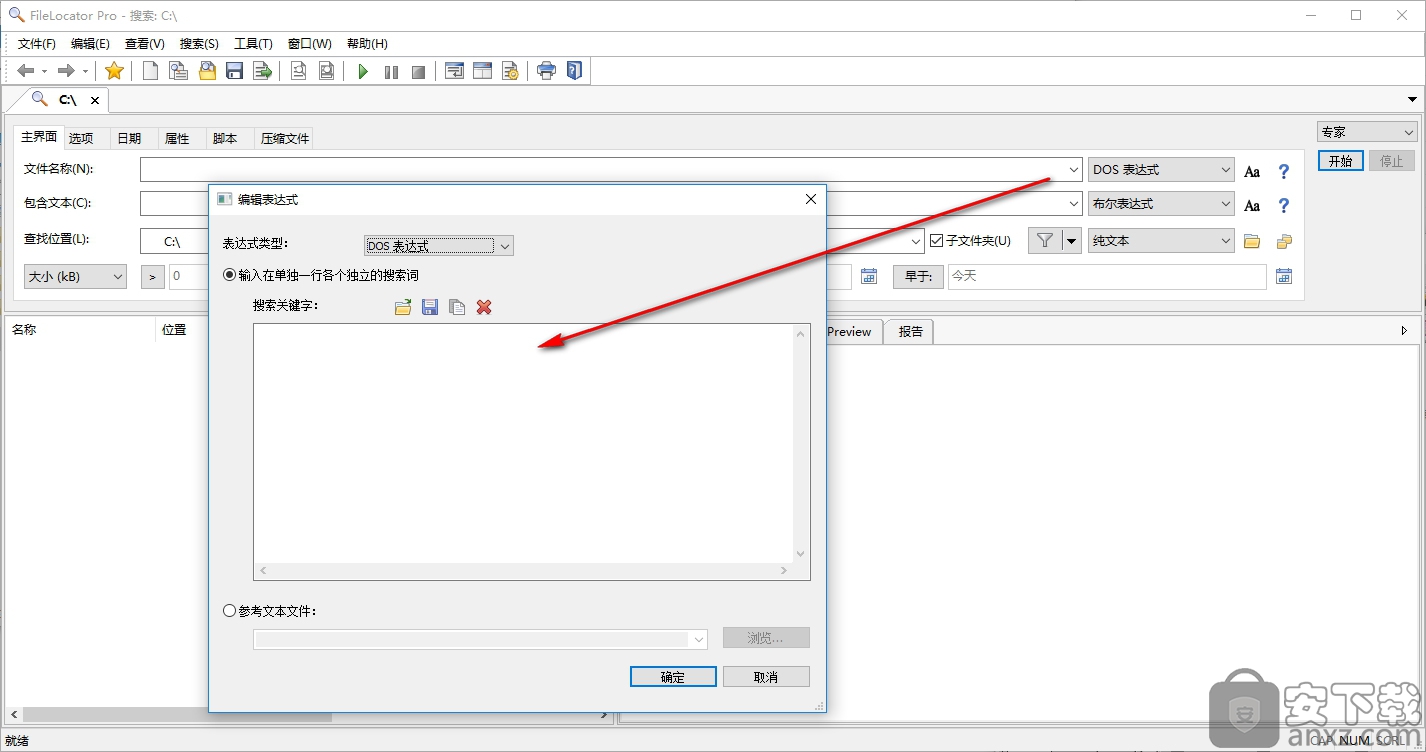Click inside the 搜索关键字 text area

click(x=523, y=443)
